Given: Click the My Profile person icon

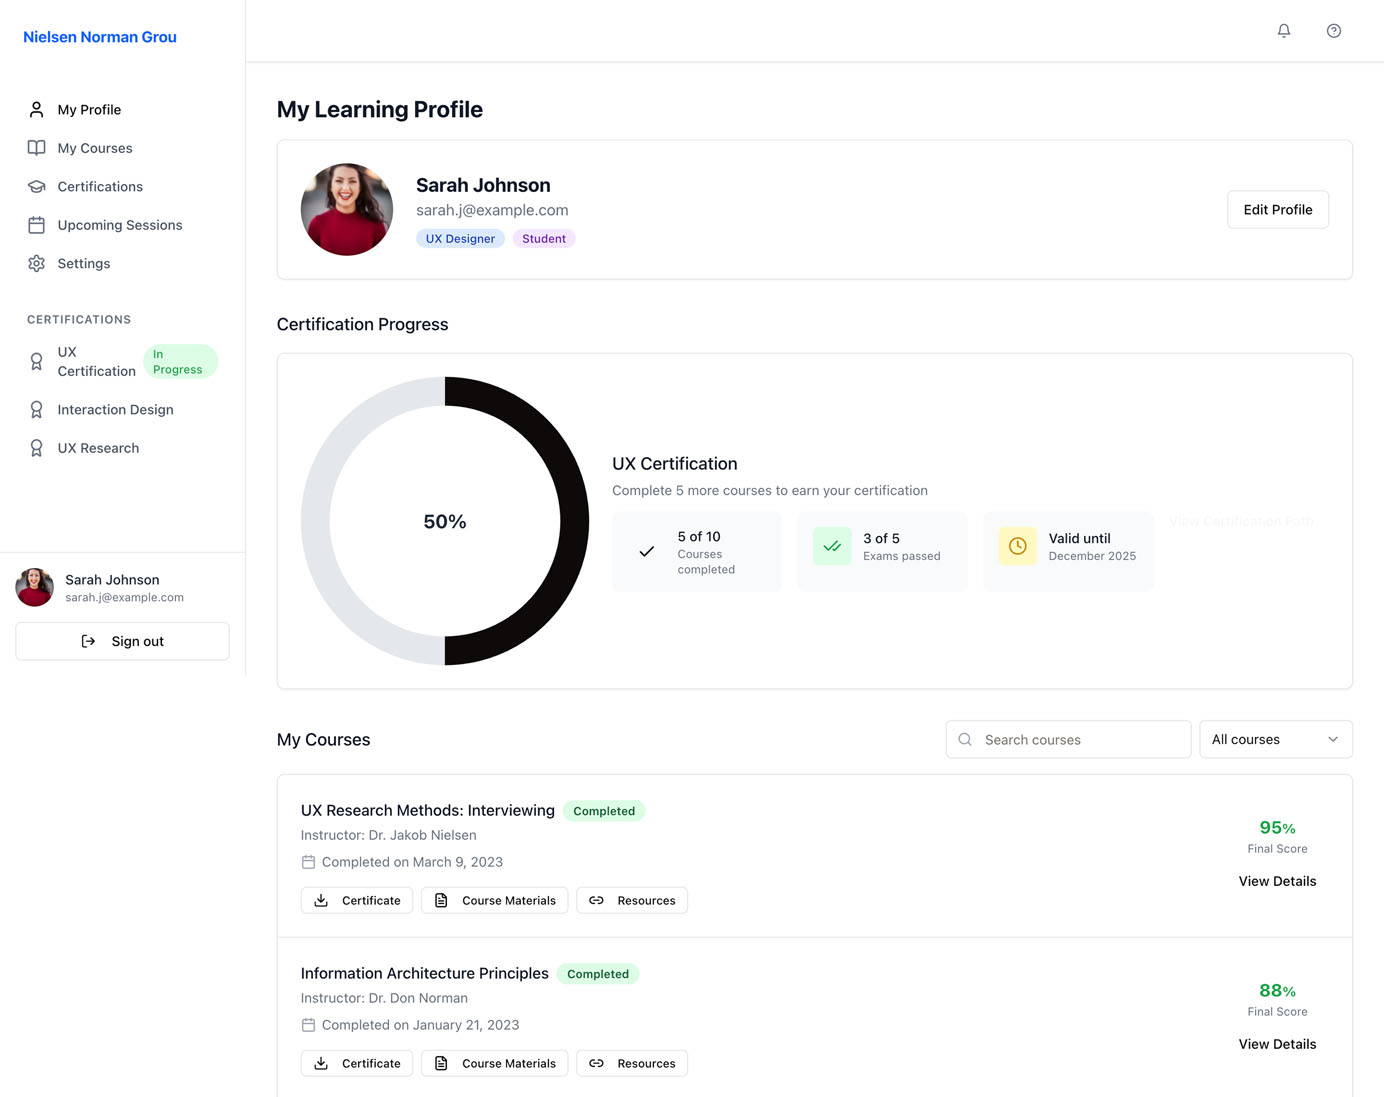Looking at the screenshot, I should (36, 109).
